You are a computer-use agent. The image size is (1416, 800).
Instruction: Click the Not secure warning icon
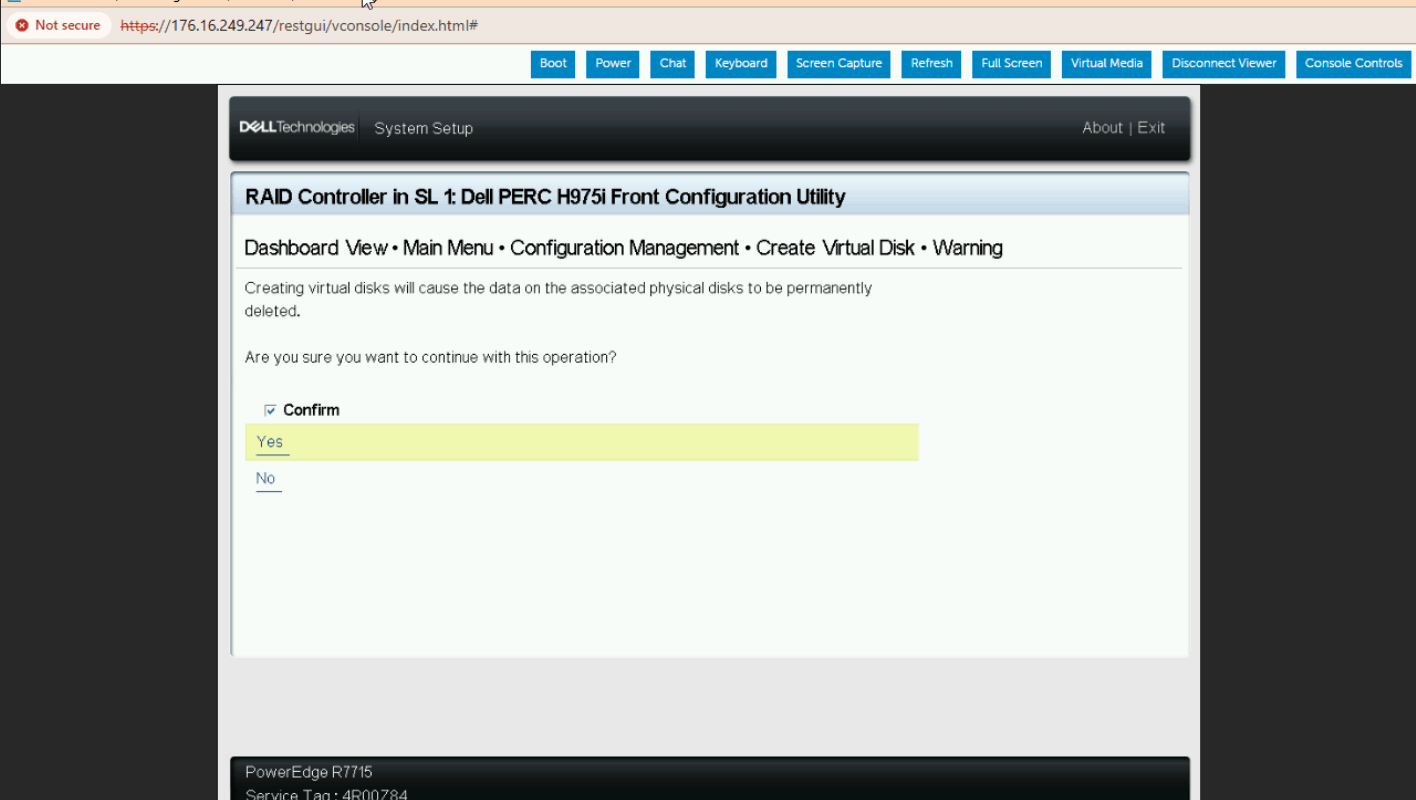click(x=22, y=25)
